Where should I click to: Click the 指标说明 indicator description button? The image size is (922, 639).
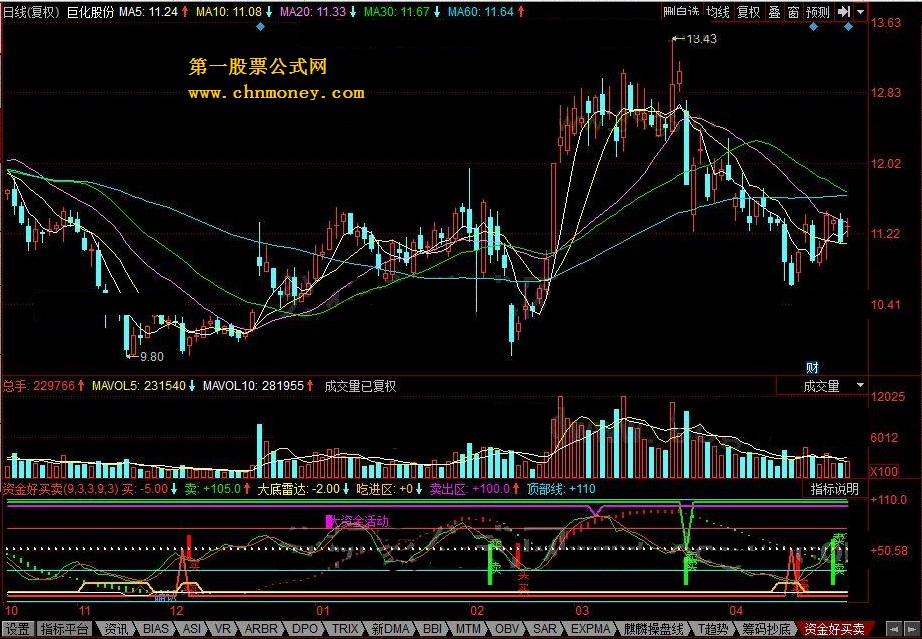click(x=834, y=489)
